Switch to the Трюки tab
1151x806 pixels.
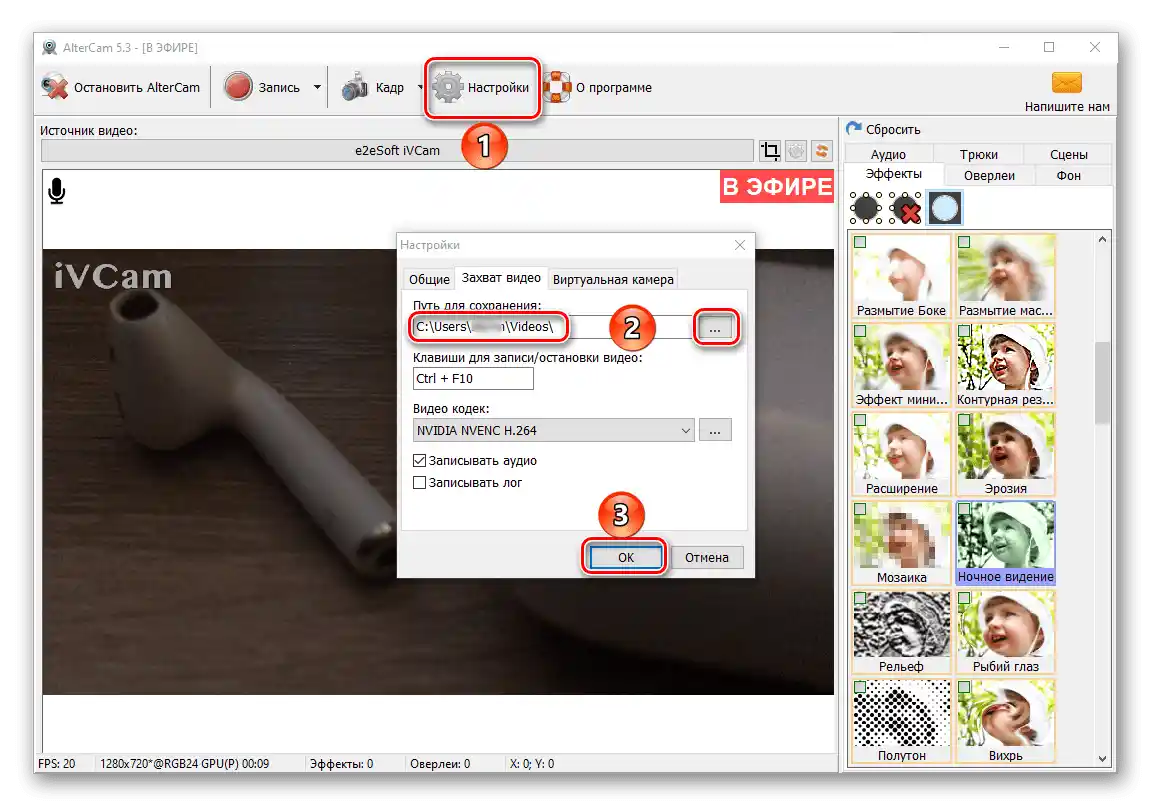click(x=978, y=154)
